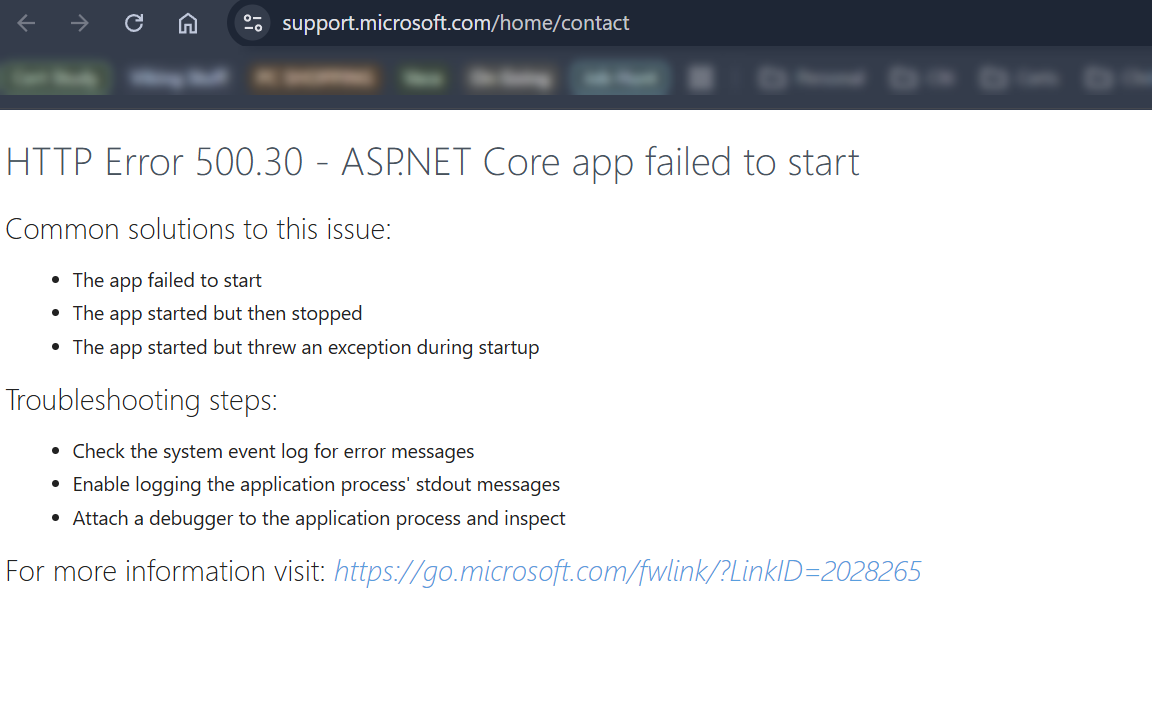Go forward to the next page

(78, 23)
